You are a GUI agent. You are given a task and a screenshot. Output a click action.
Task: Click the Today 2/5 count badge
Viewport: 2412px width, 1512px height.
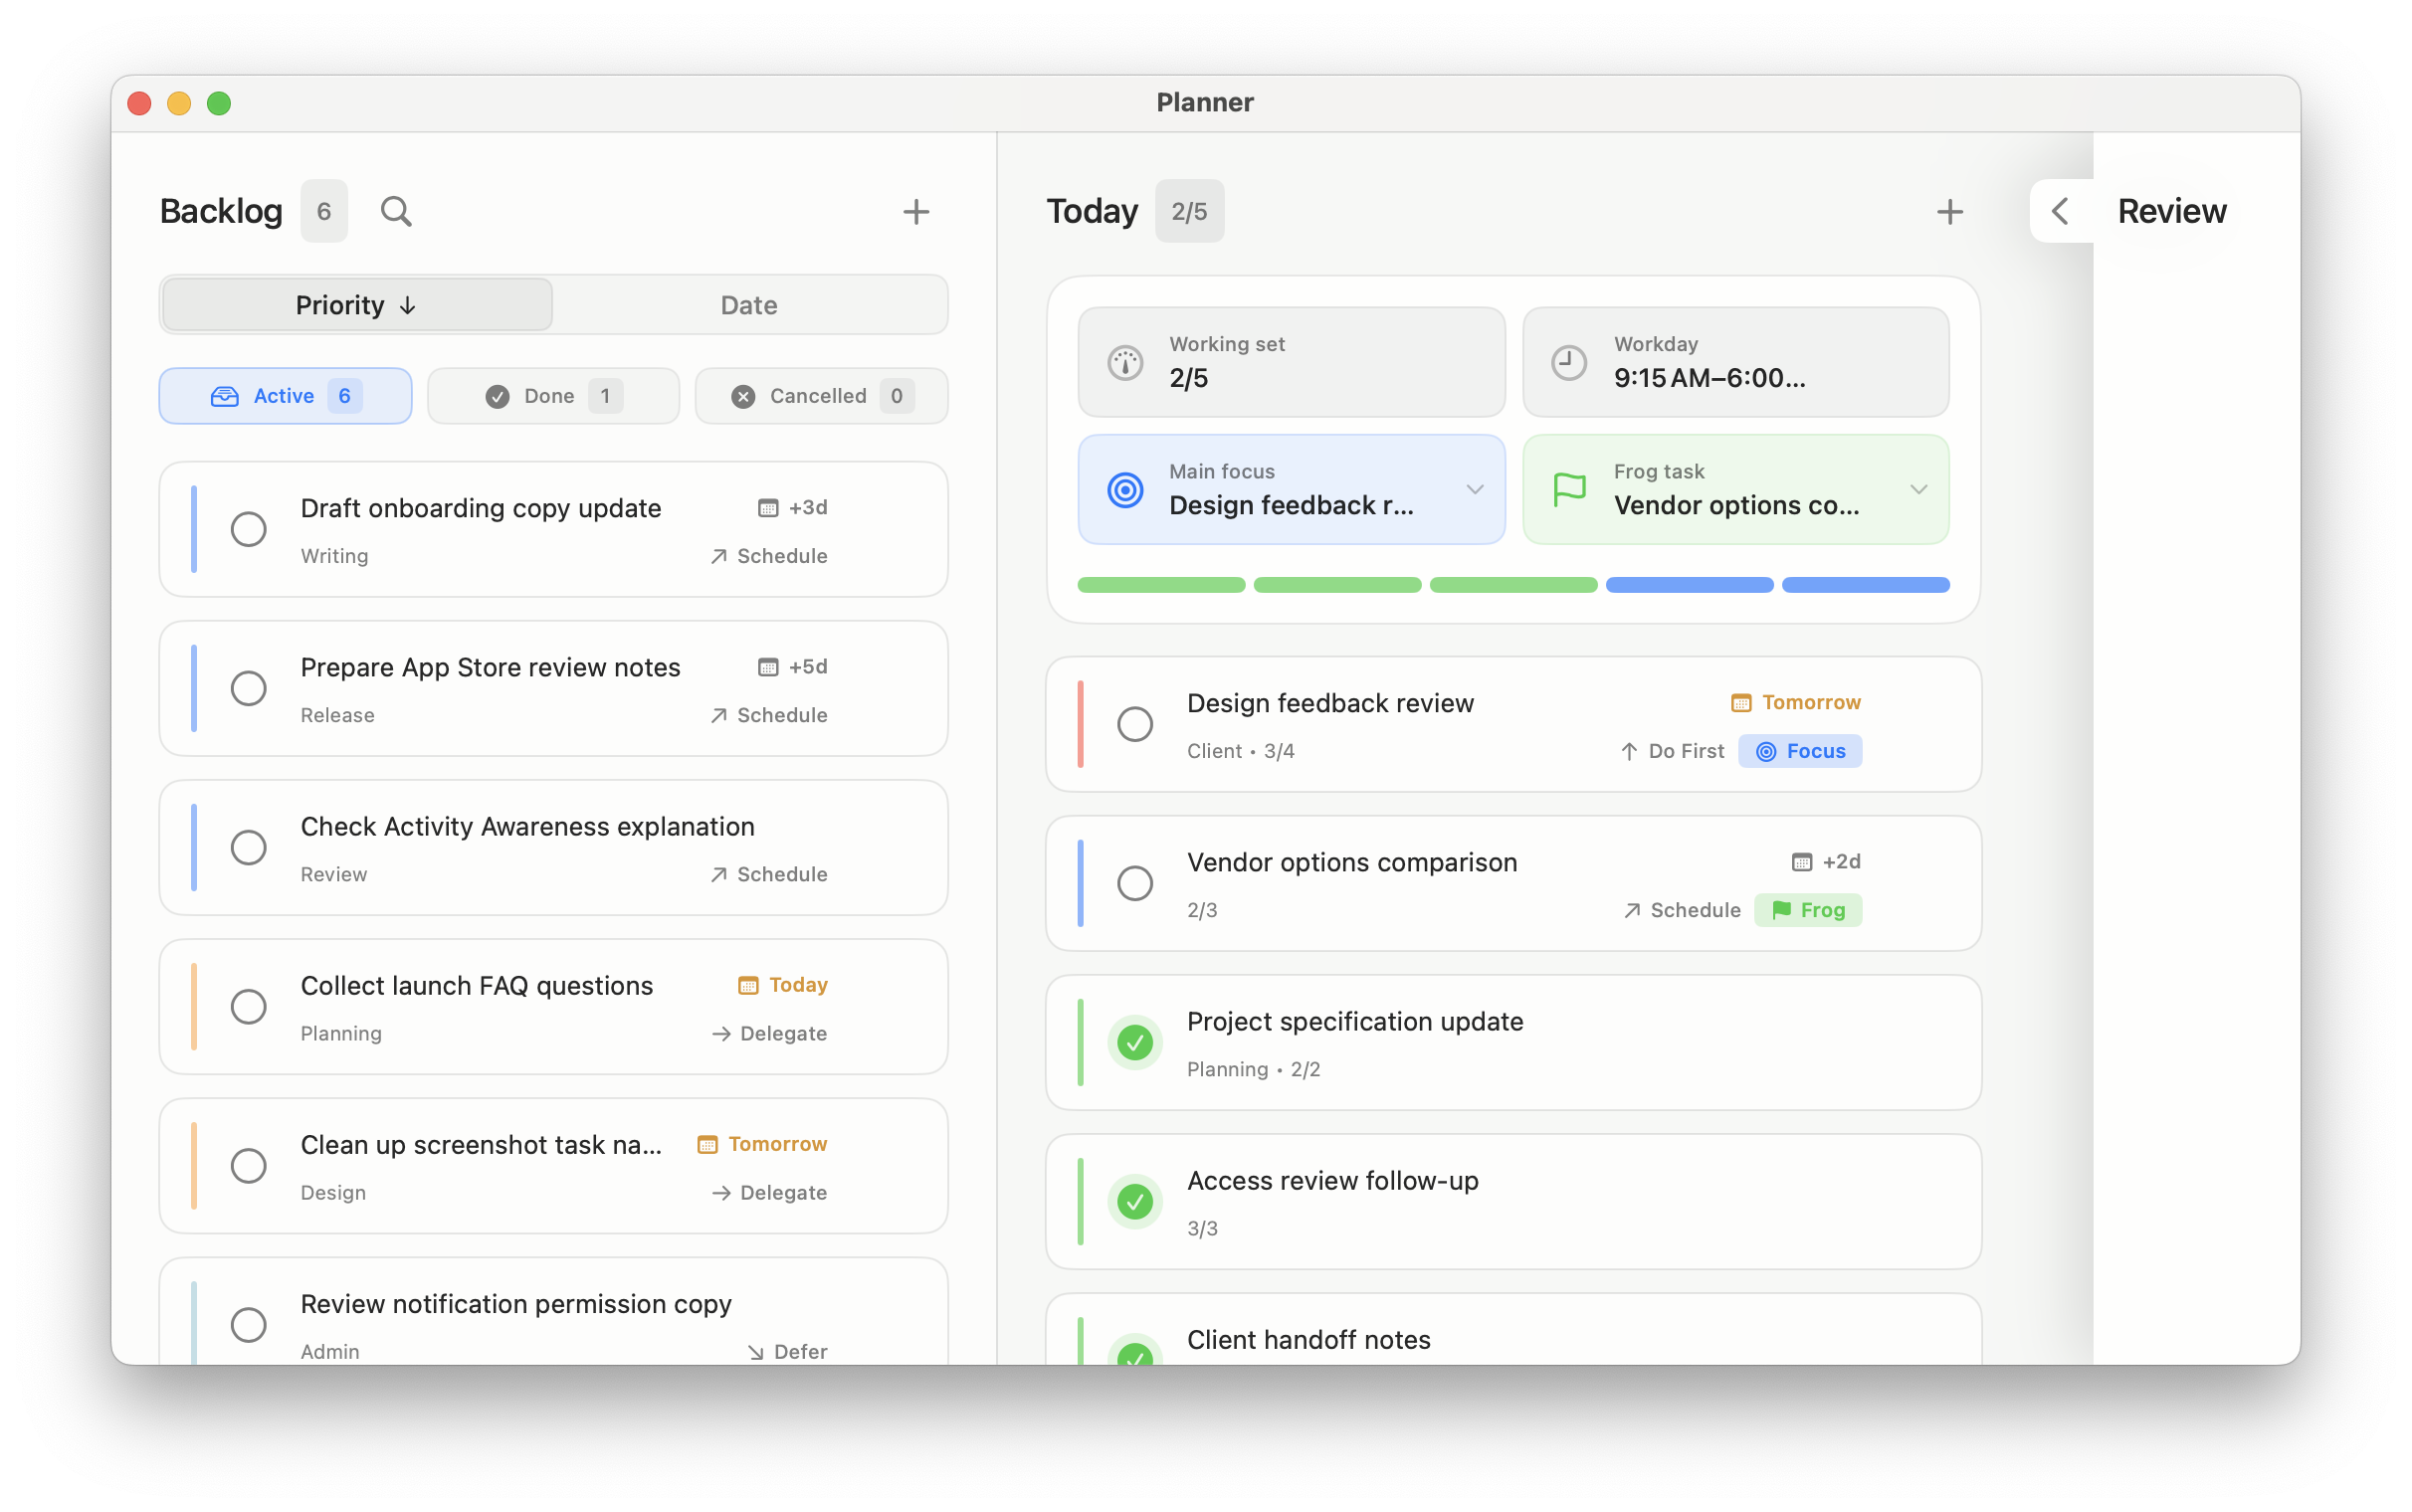pyautogui.click(x=1189, y=211)
